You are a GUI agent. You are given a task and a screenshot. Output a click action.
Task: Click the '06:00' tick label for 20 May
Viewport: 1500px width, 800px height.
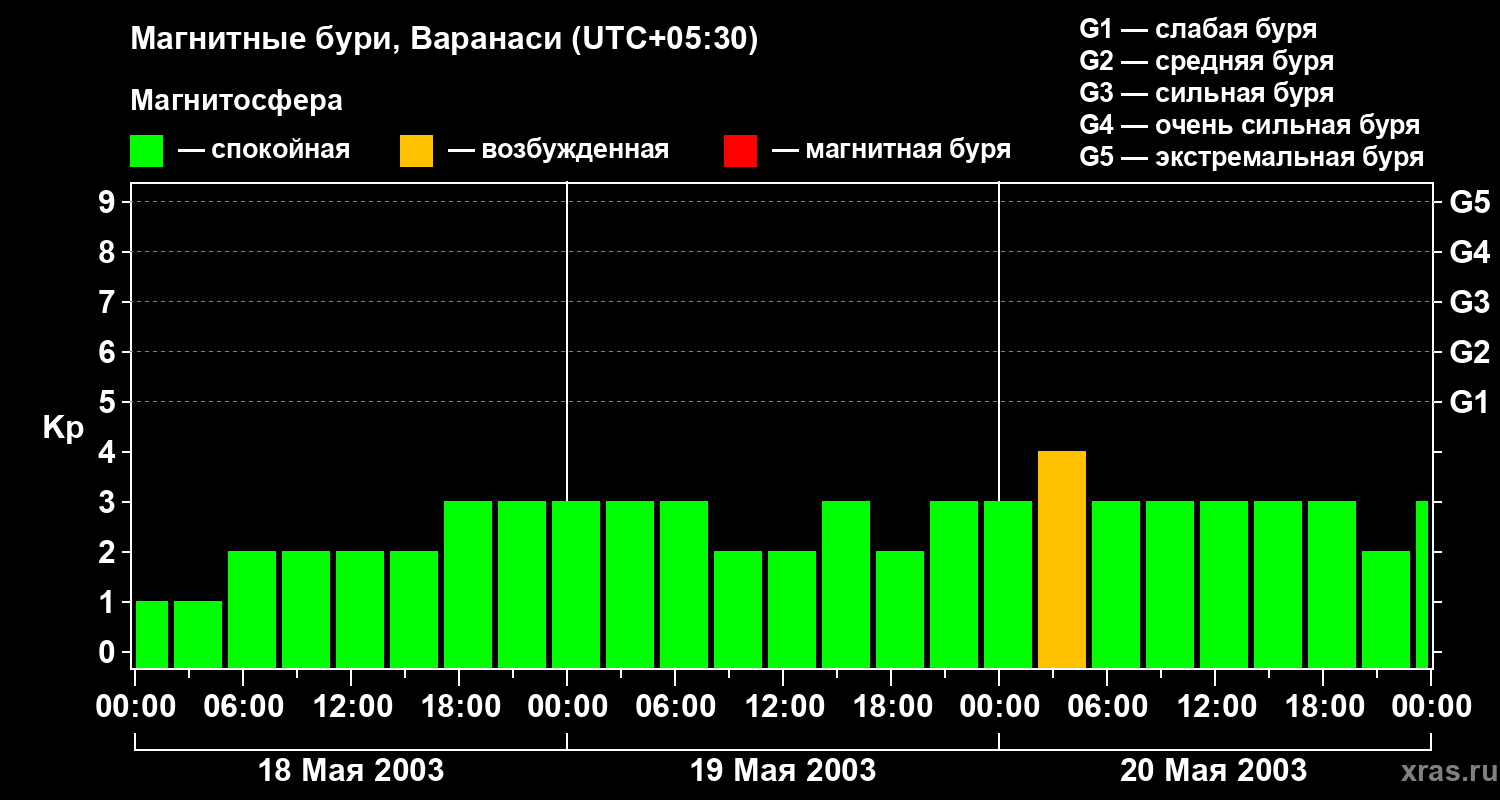coord(1106,707)
